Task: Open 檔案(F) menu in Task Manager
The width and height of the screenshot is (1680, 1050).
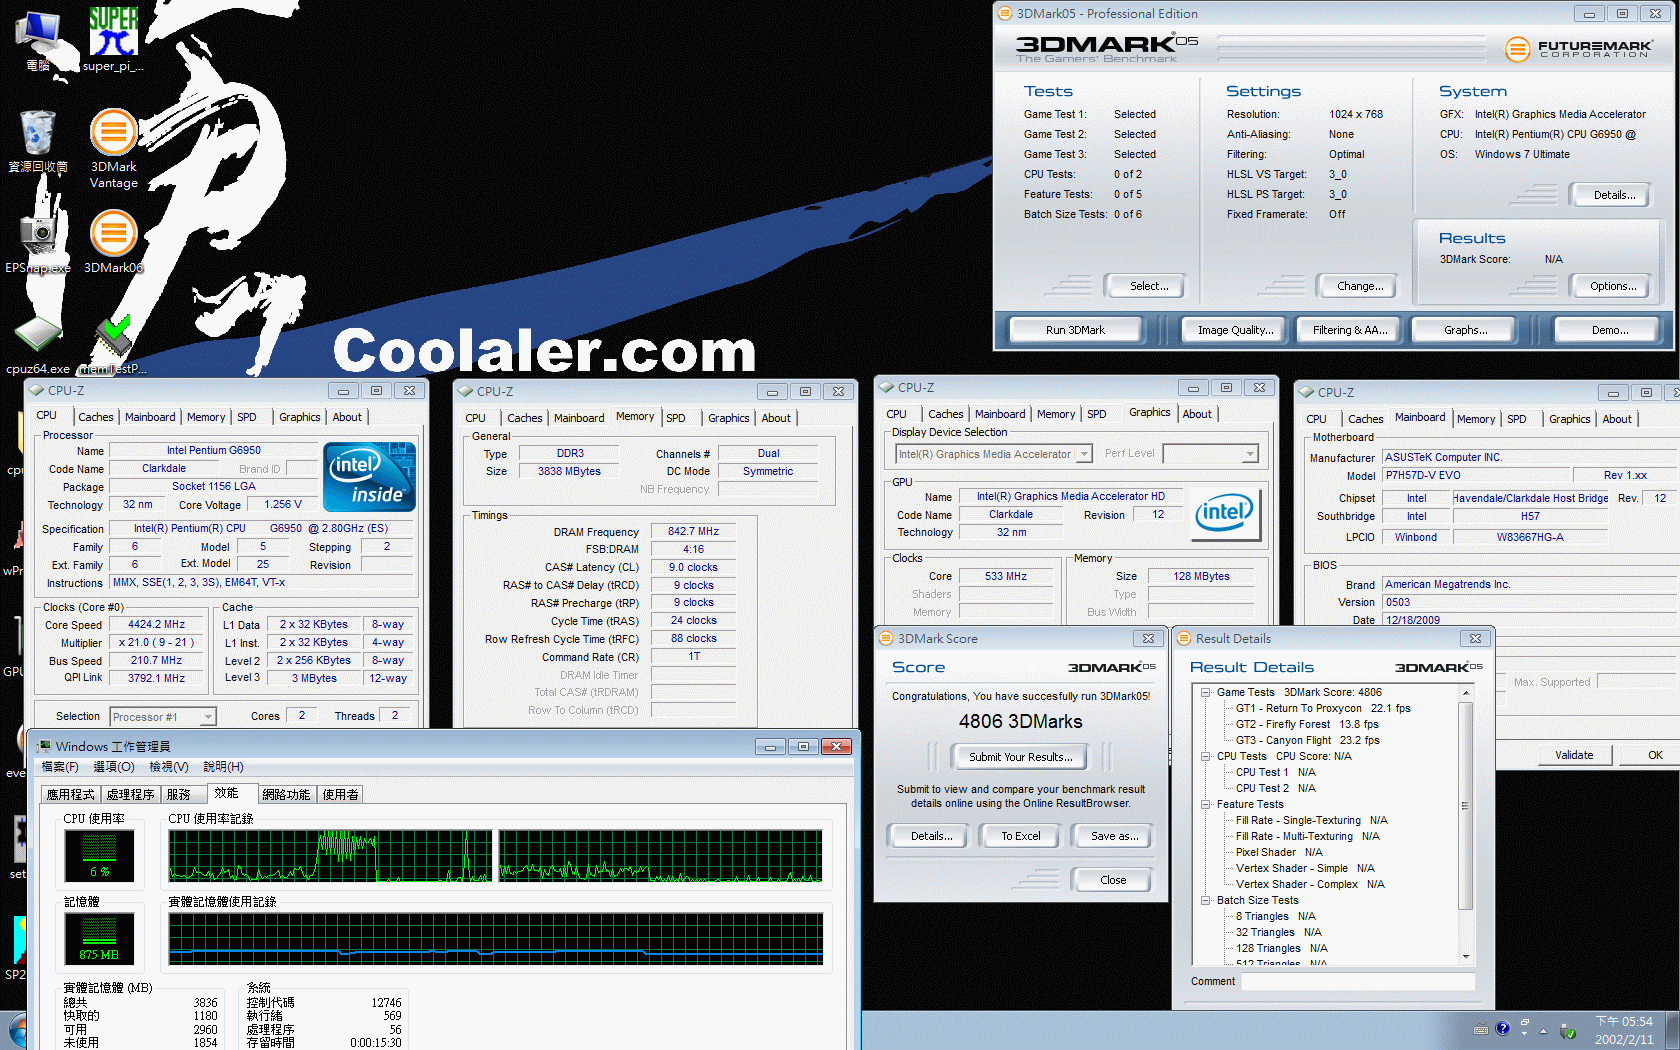Action: (59, 767)
